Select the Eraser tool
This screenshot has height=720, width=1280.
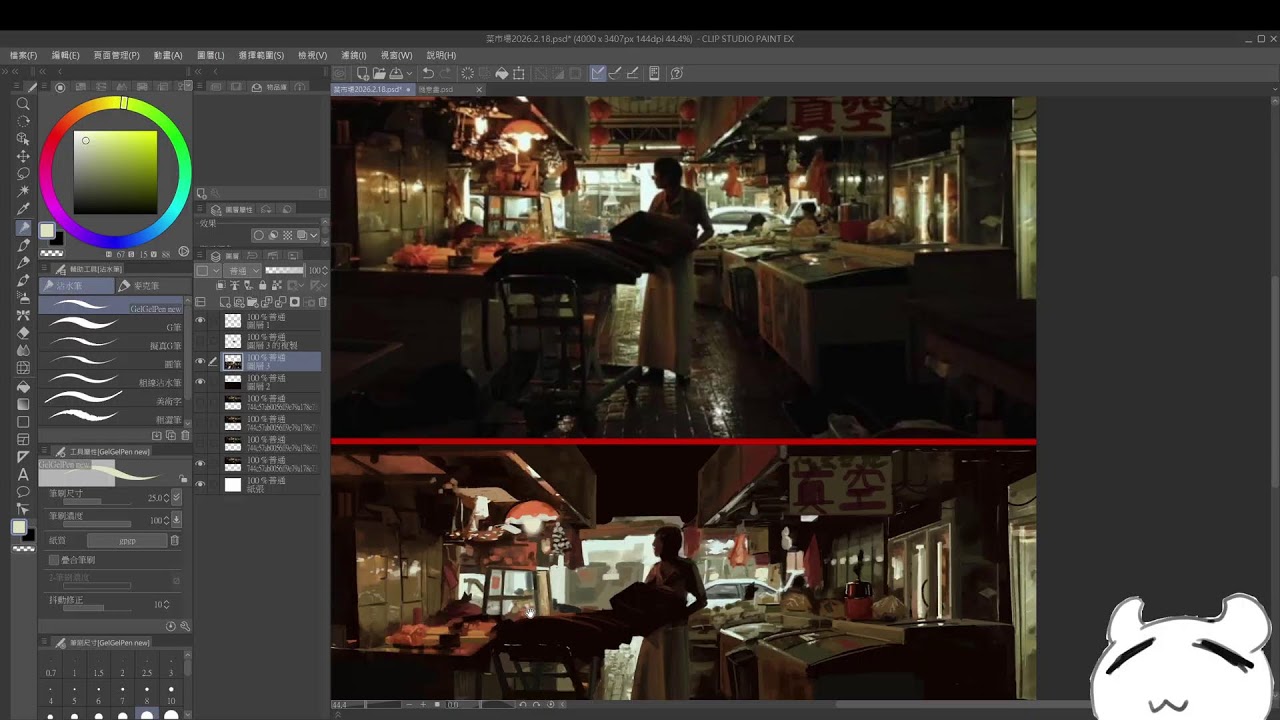(23, 333)
